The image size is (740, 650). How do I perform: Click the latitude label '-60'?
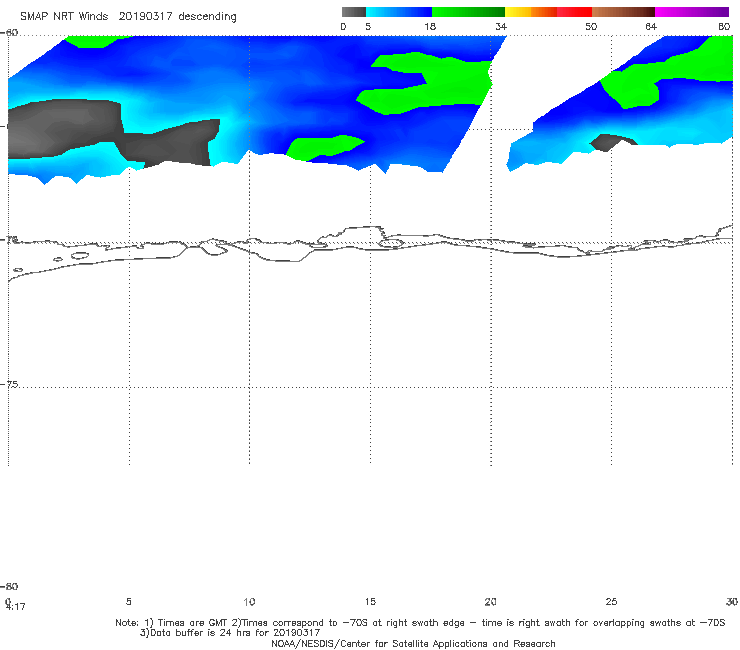[x=9, y=32]
